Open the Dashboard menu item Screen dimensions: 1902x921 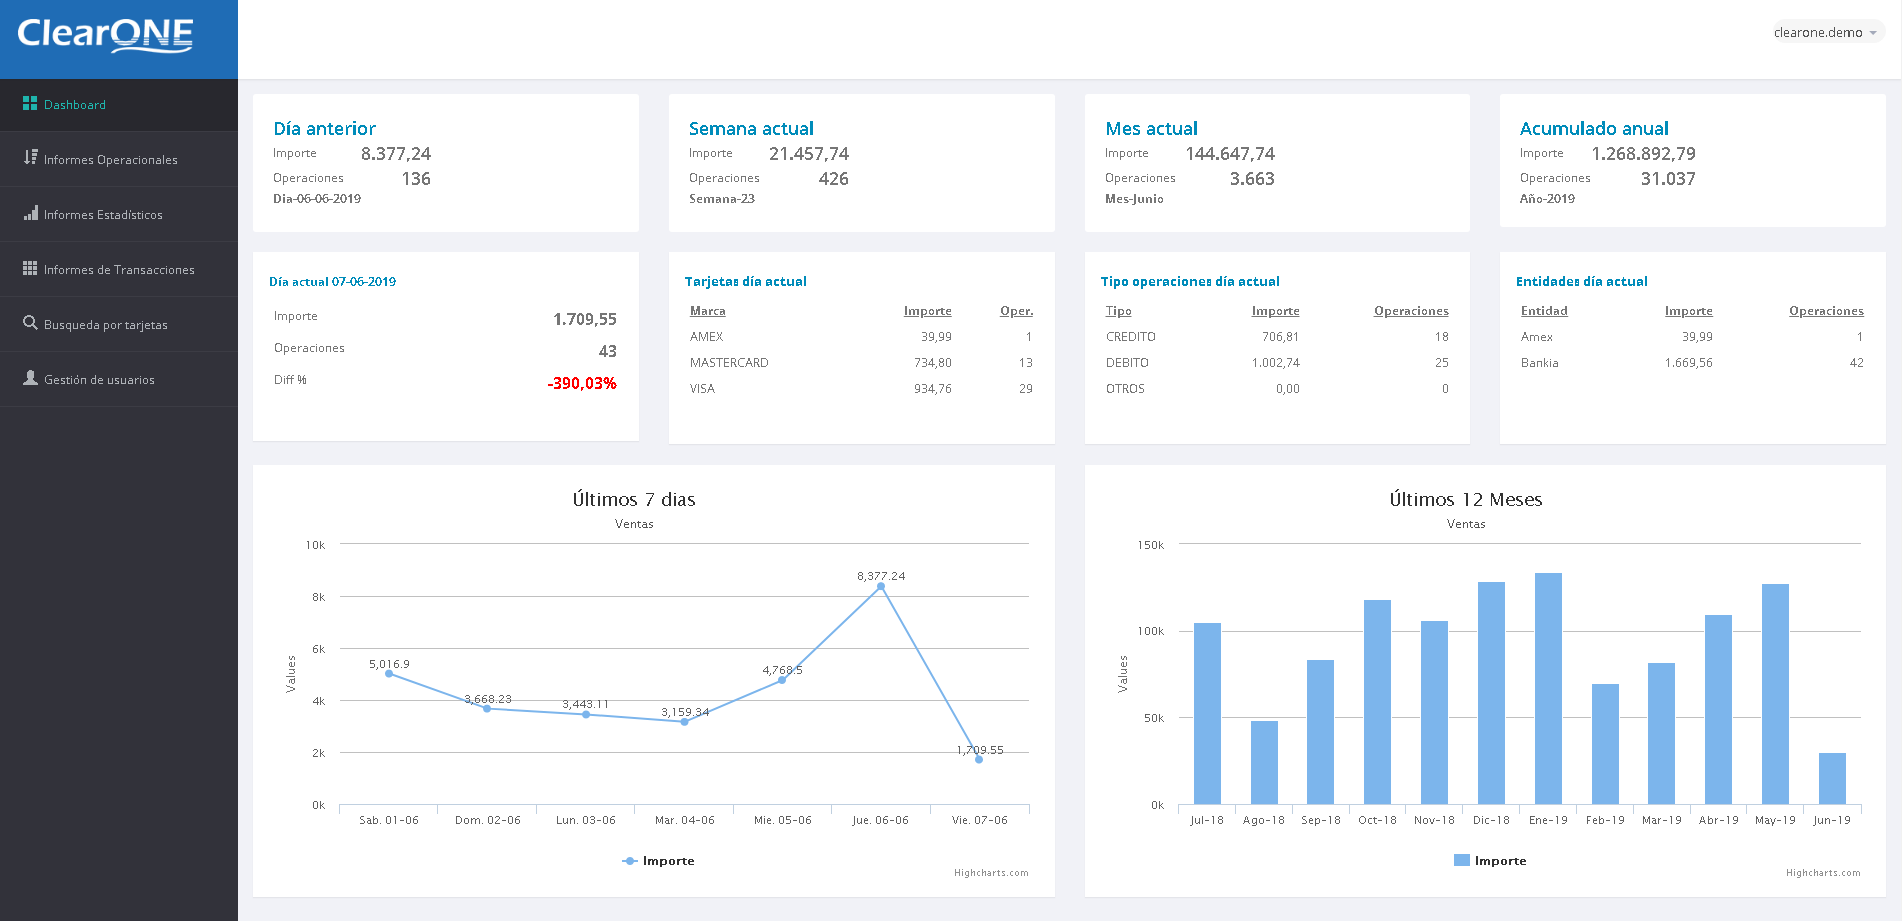point(119,105)
